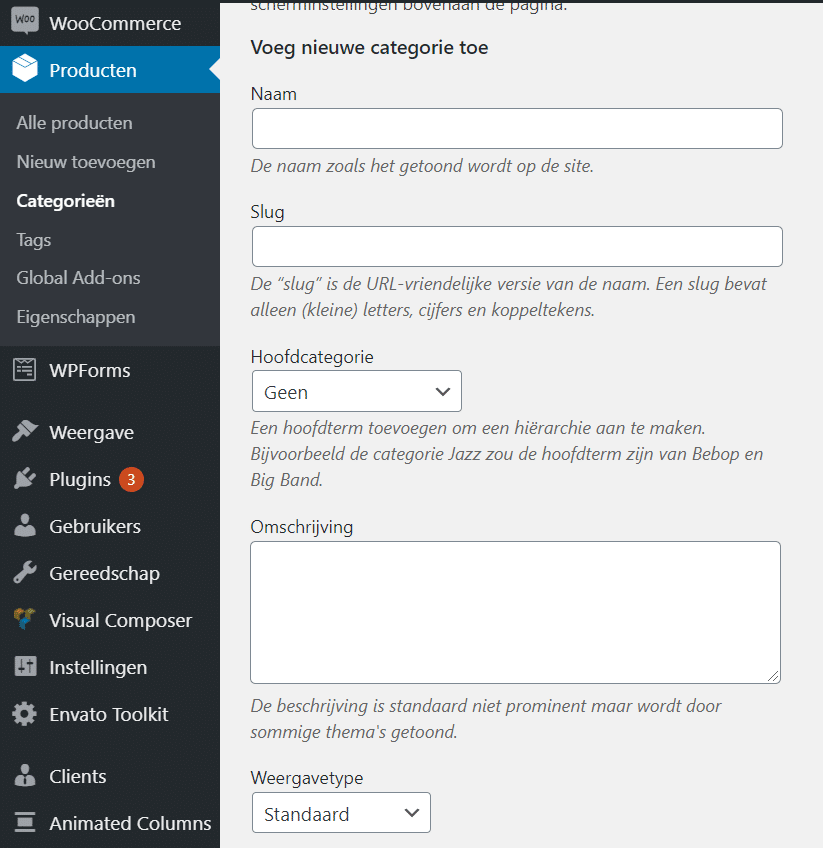This screenshot has height=848, width=823.
Task: Click into the Slug input field
Action: point(517,247)
